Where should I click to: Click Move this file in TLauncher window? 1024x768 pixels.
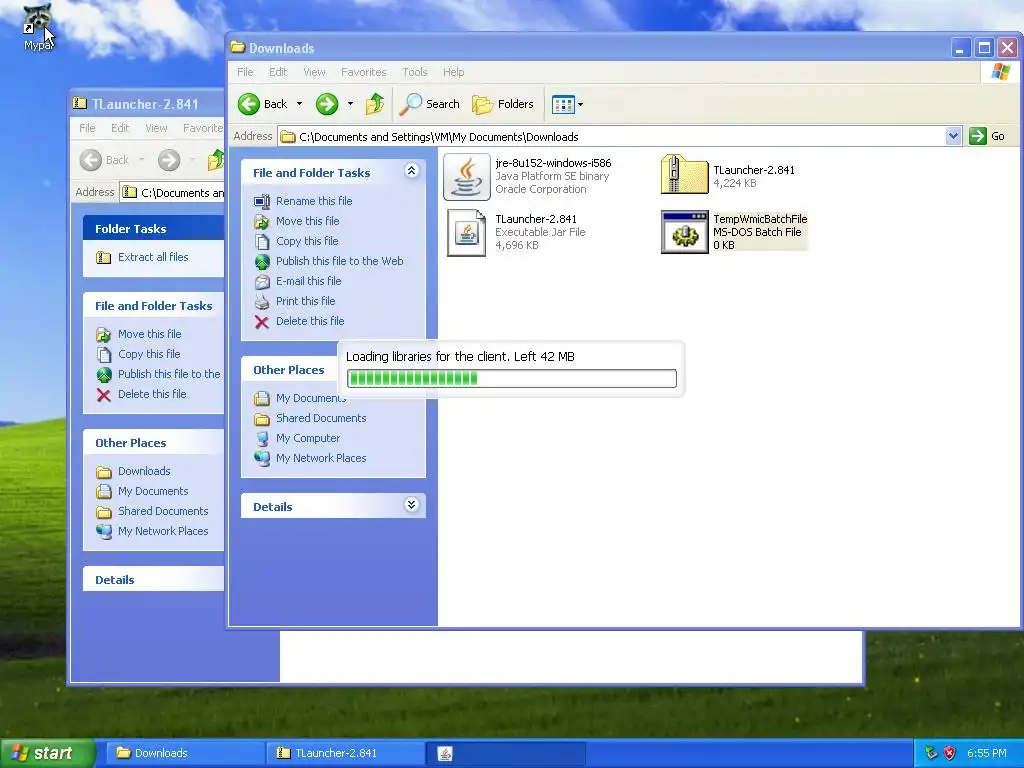(x=150, y=334)
